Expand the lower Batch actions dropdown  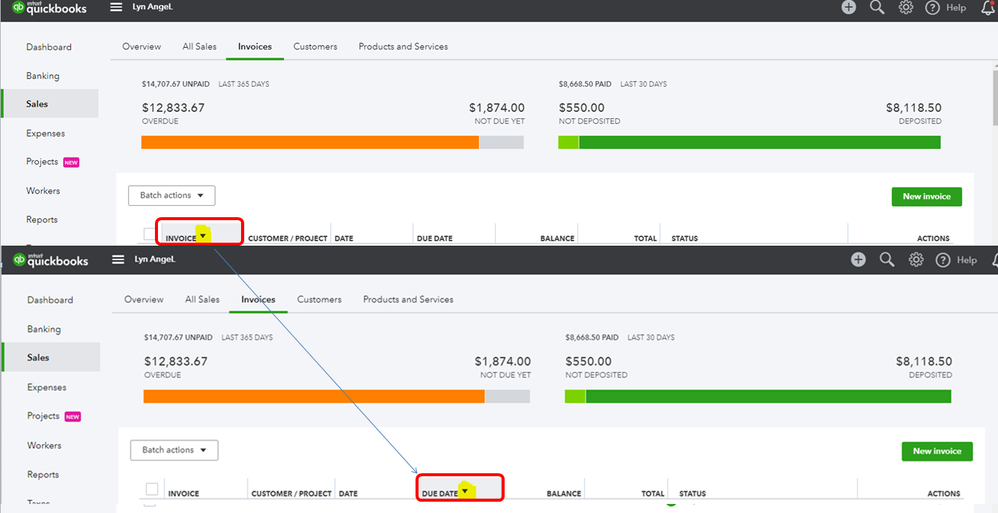[174, 450]
